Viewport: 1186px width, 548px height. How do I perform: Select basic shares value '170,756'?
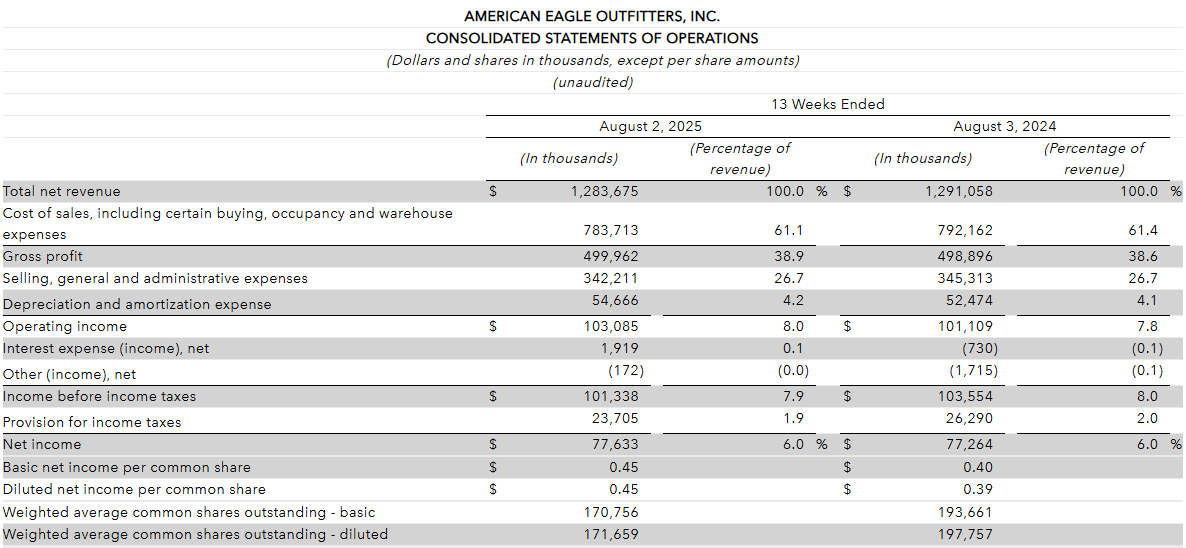pyautogui.click(x=611, y=512)
